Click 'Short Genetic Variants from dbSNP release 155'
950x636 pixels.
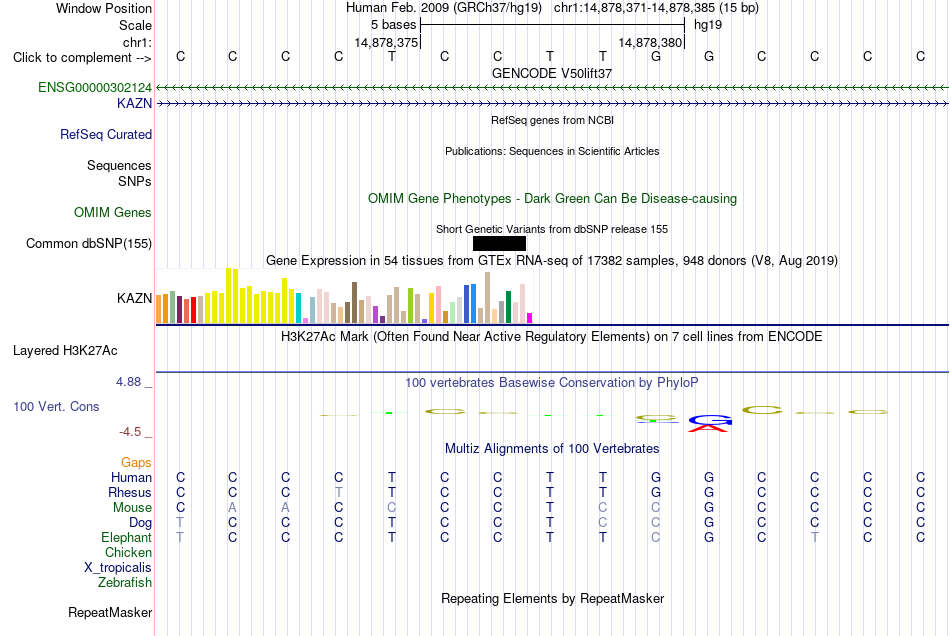point(552,229)
